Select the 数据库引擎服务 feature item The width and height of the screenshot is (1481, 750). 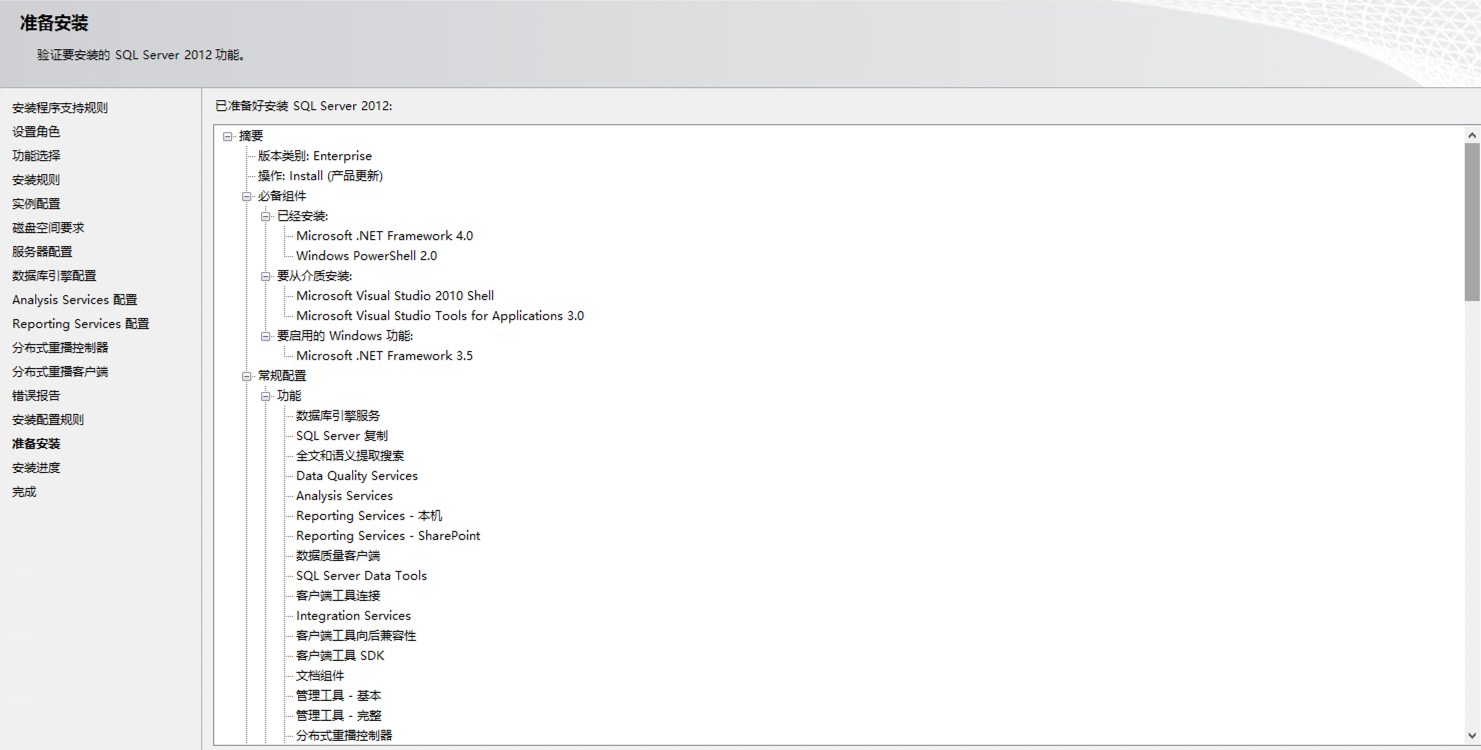click(338, 416)
